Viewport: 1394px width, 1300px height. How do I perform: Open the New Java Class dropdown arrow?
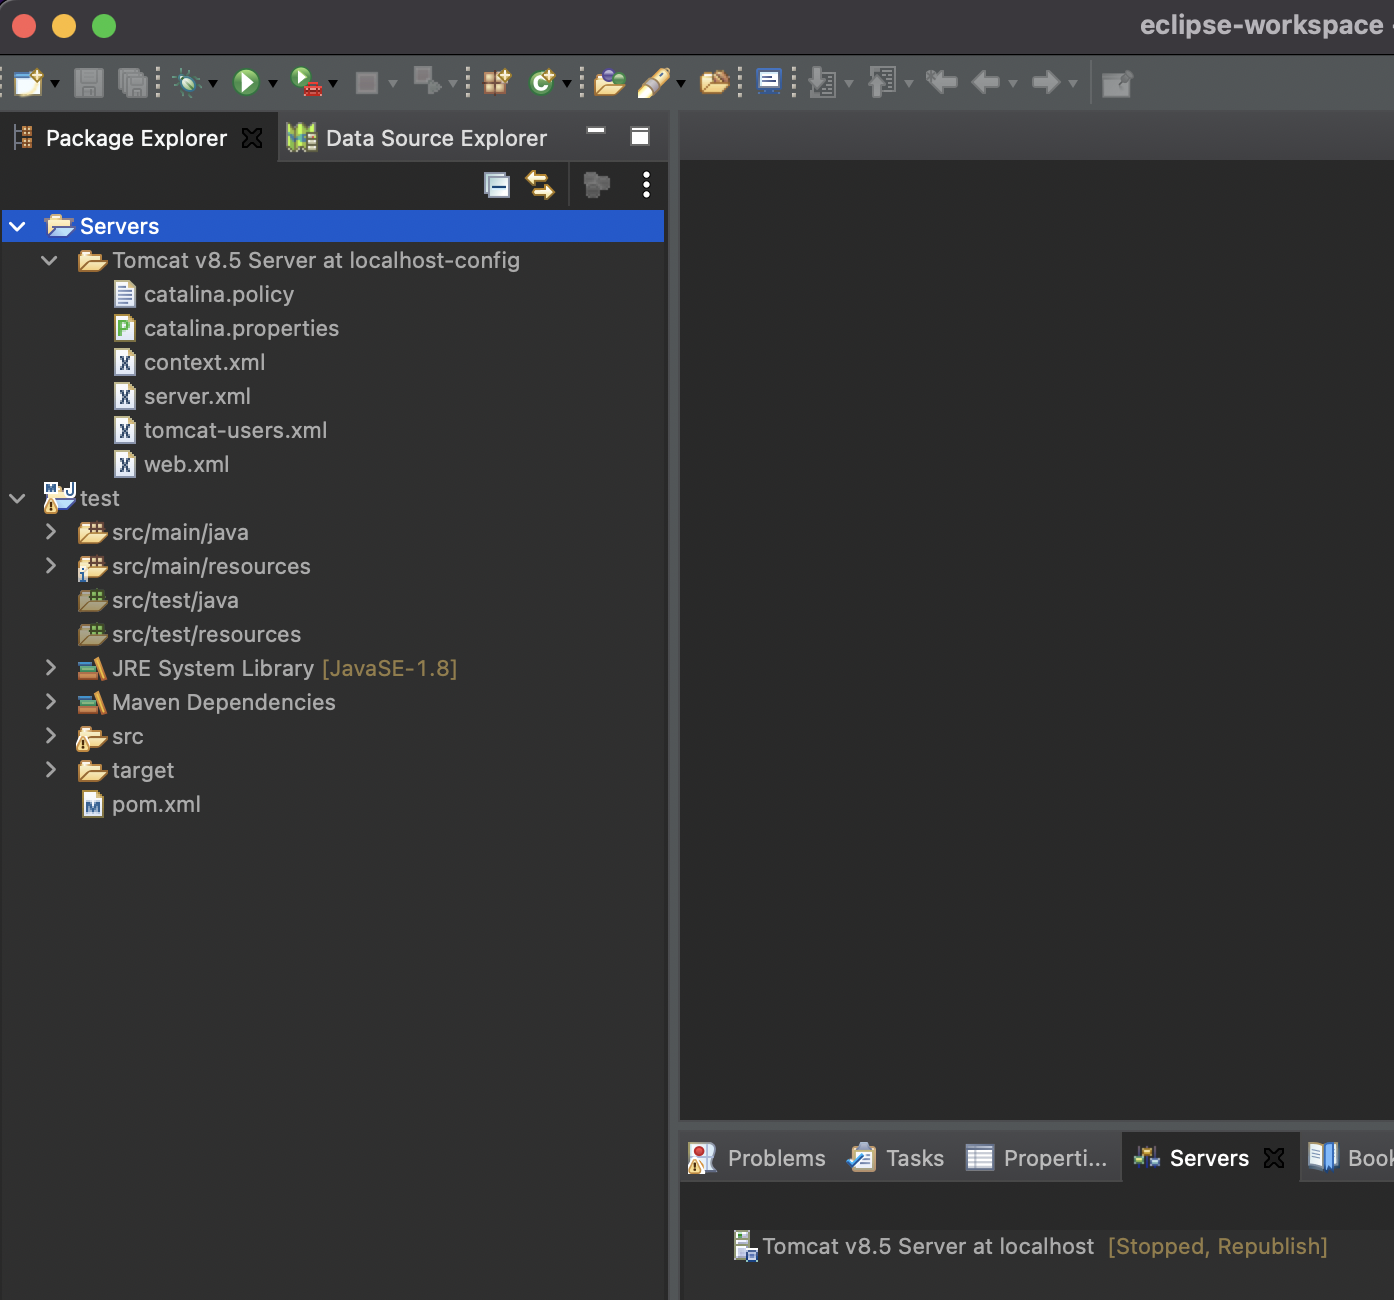point(567,84)
